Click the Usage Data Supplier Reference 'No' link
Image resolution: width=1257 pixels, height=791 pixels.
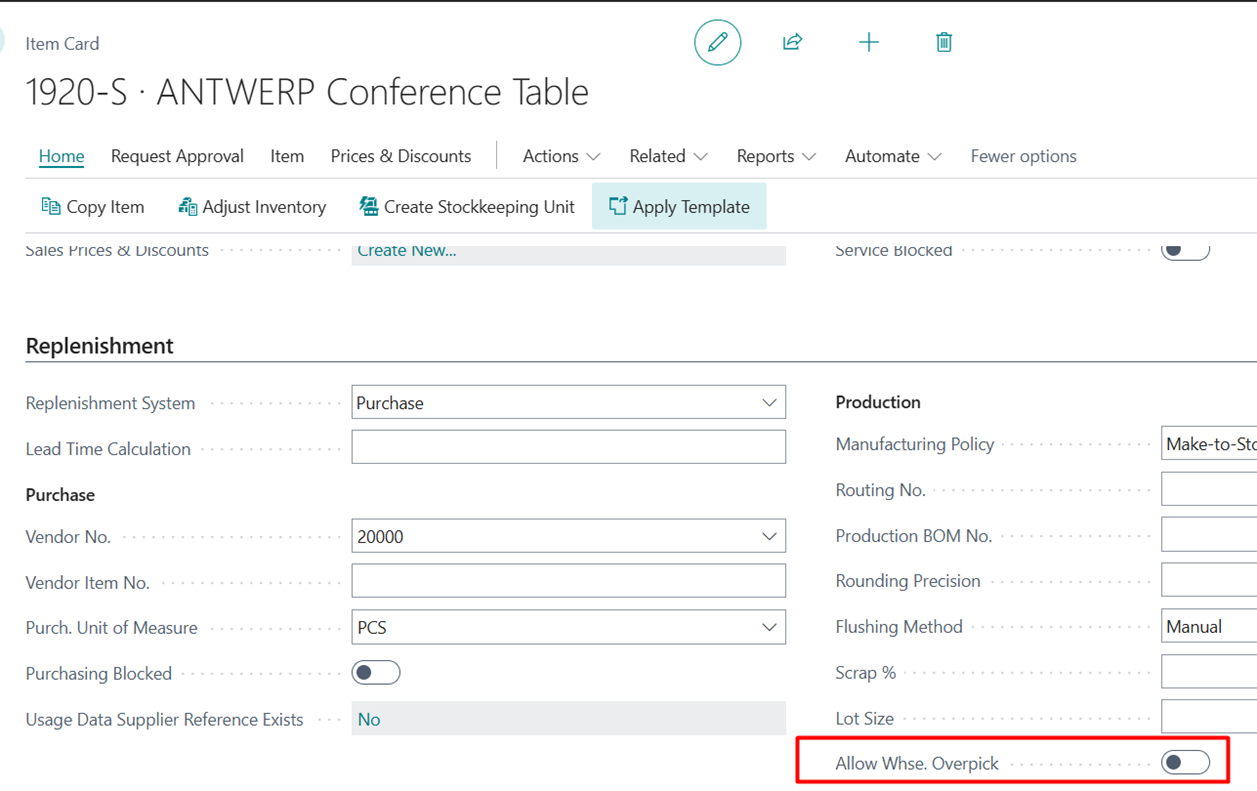click(x=369, y=719)
